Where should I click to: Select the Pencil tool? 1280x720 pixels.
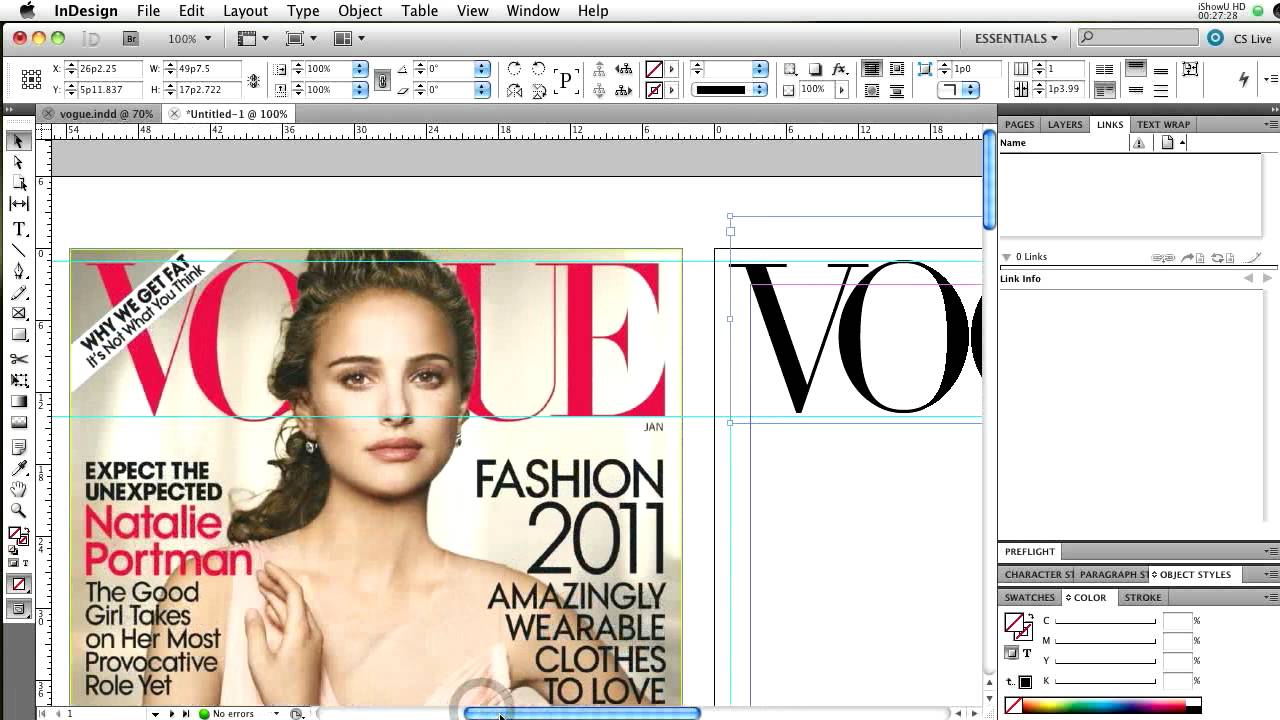coord(18,293)
